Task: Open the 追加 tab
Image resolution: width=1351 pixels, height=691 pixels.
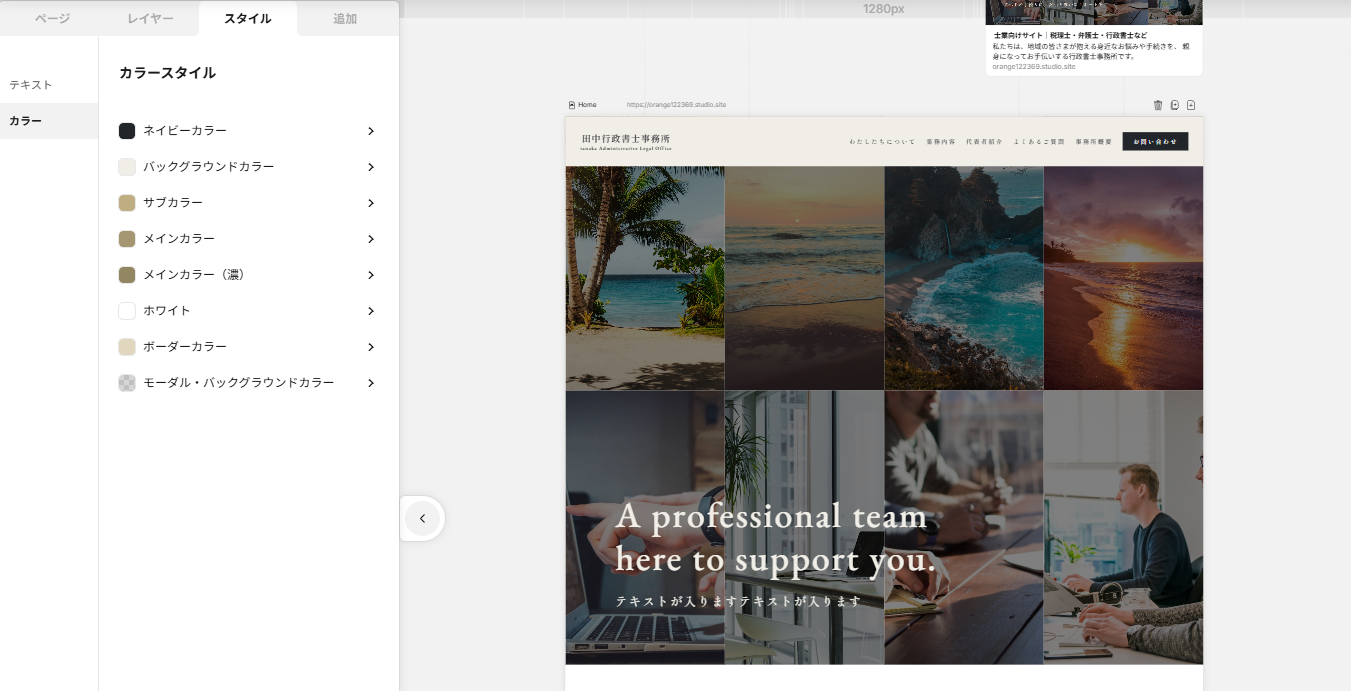Action: [345, 19]
